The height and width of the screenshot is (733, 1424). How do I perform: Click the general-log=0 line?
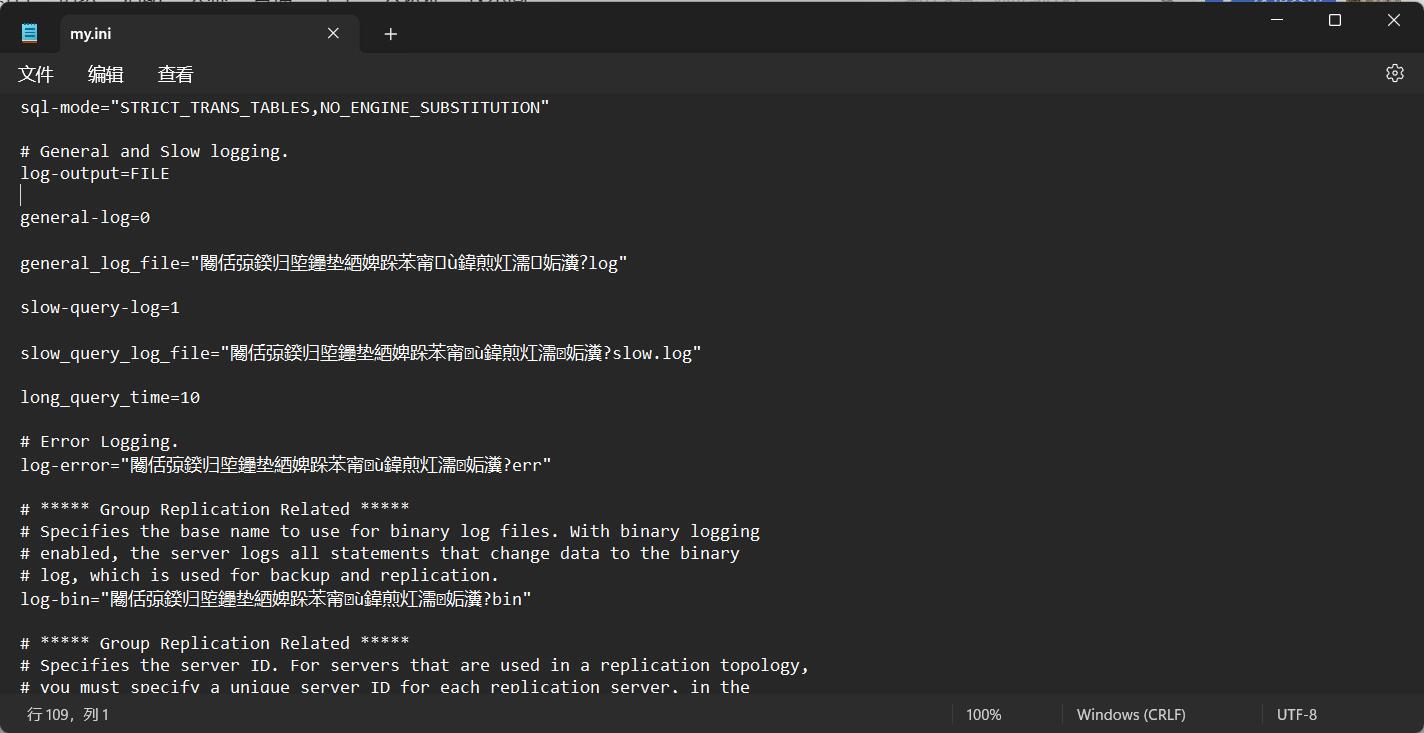(x=85, y=217)
